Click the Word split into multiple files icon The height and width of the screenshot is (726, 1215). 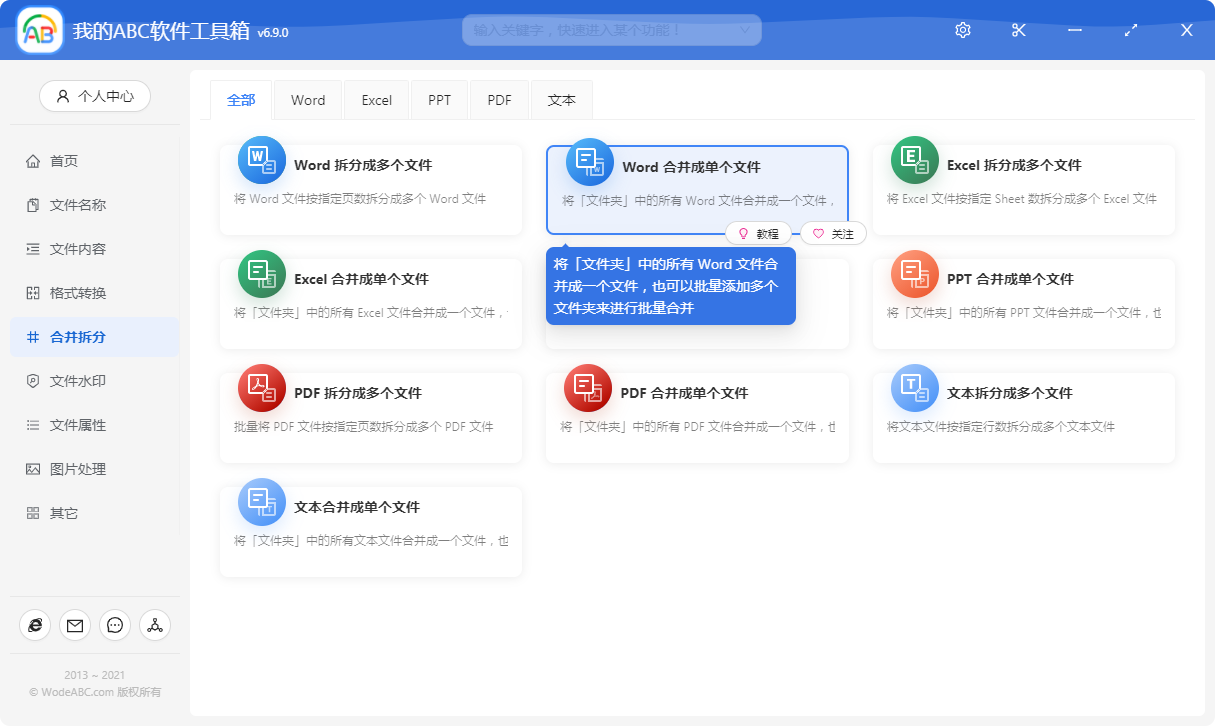click(262, 160)
